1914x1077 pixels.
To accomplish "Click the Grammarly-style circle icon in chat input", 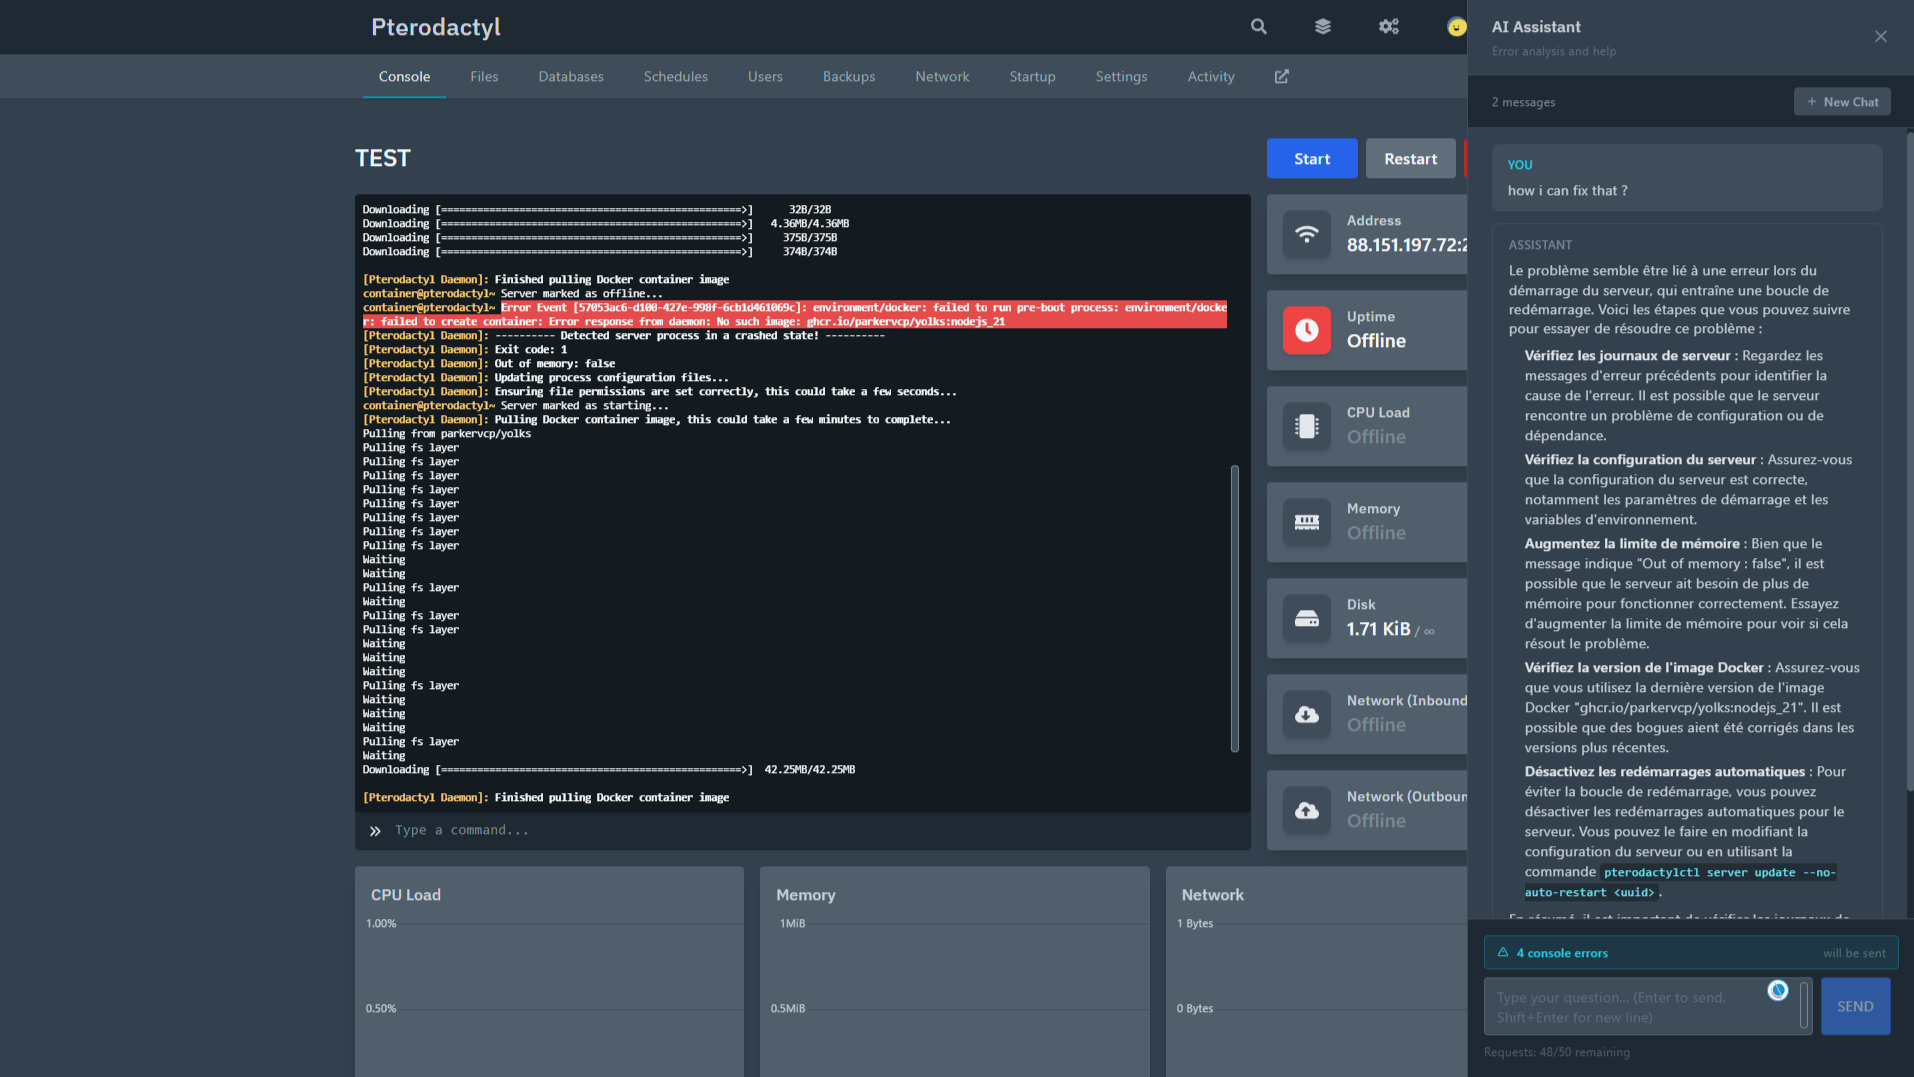I will (1777, 990).
